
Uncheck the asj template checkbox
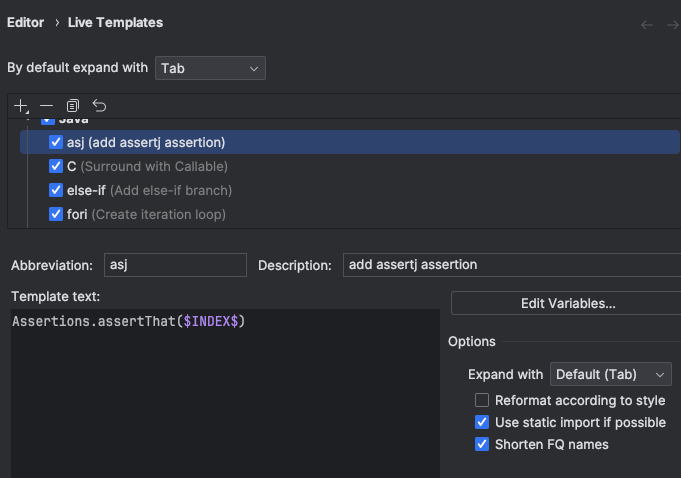(x=56, y=142)
